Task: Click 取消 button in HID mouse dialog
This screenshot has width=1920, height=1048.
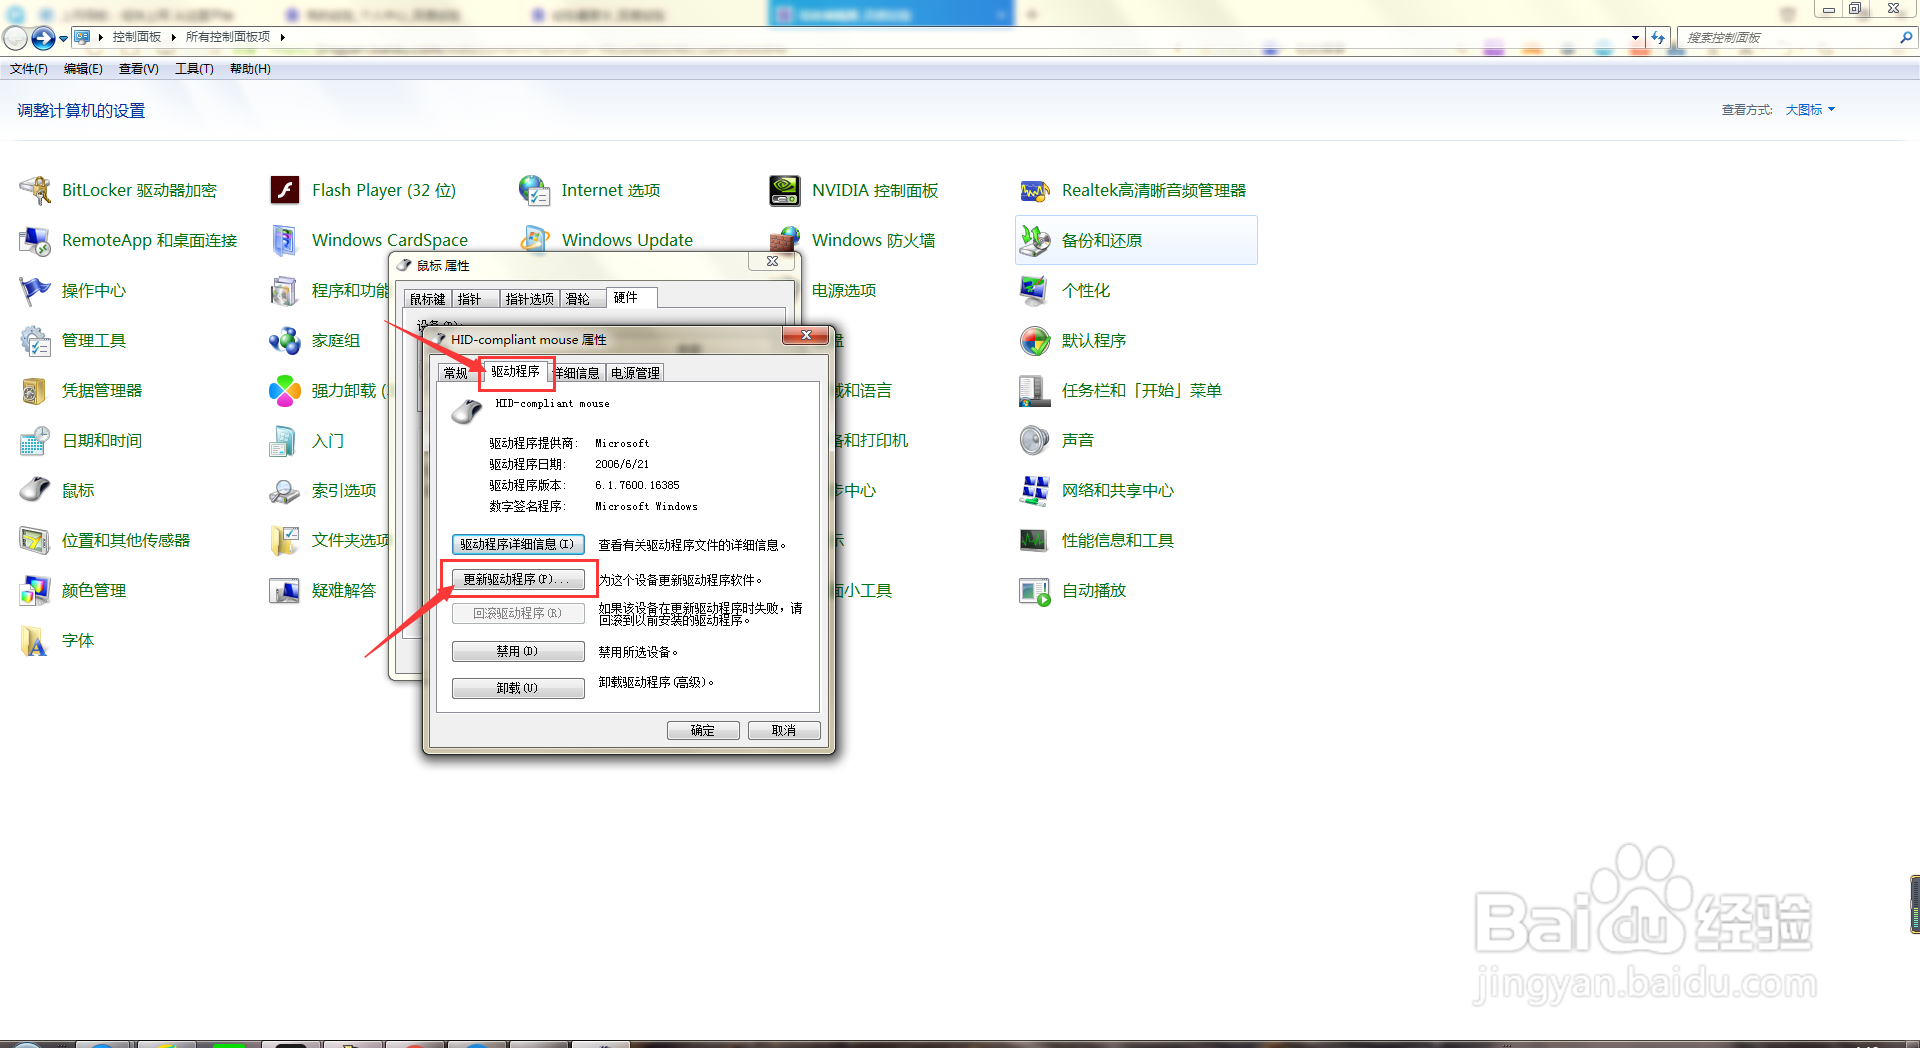Action: (x=784, y=730)
